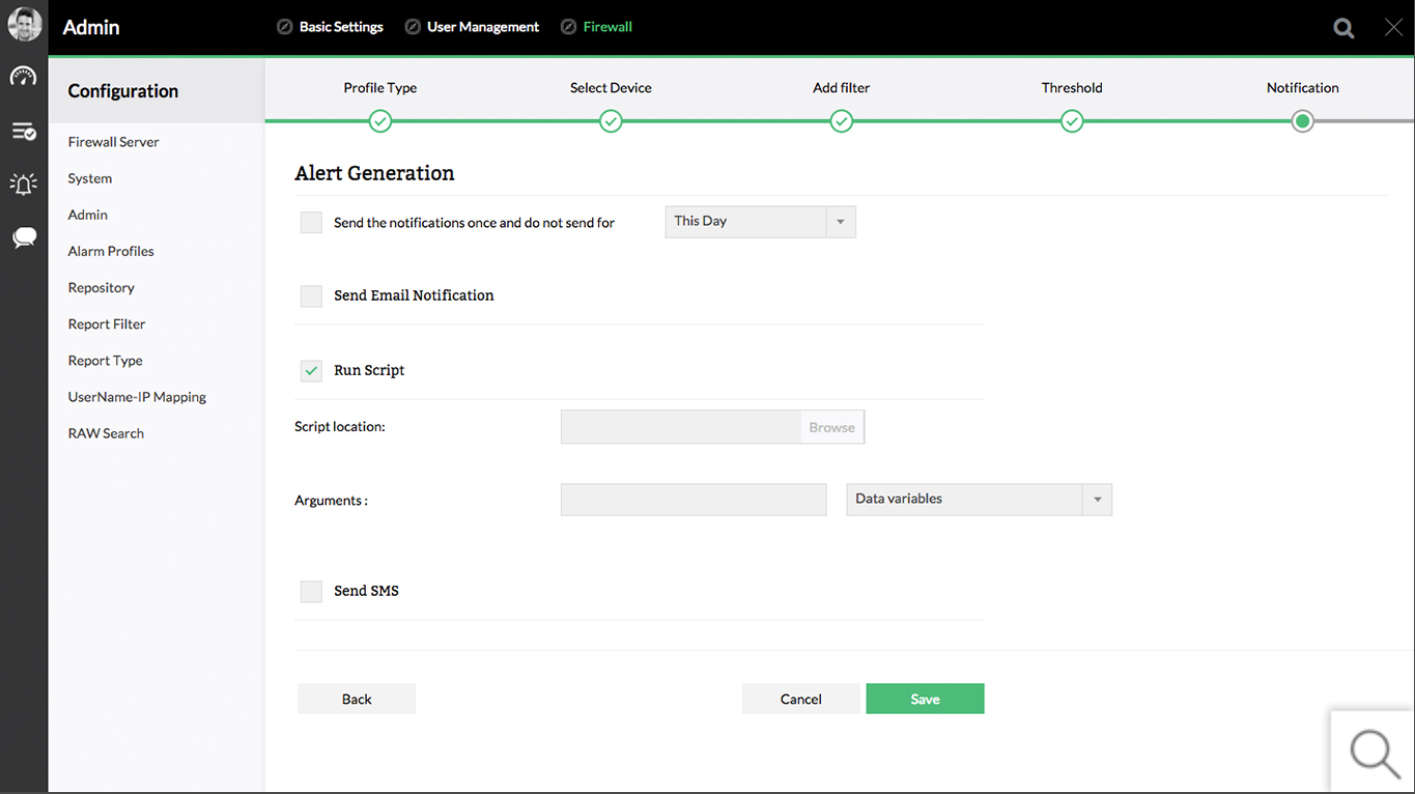Image resolution: width=1415 pixels, height=794 pixels.
Task: Click the Threshold step on the progress bar
Action: tap(1071, 121)
